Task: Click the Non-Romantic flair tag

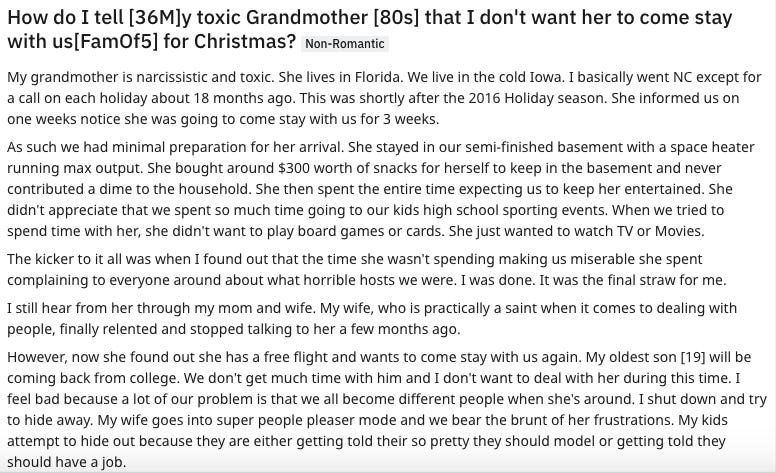Action: [x=345, y=44]
